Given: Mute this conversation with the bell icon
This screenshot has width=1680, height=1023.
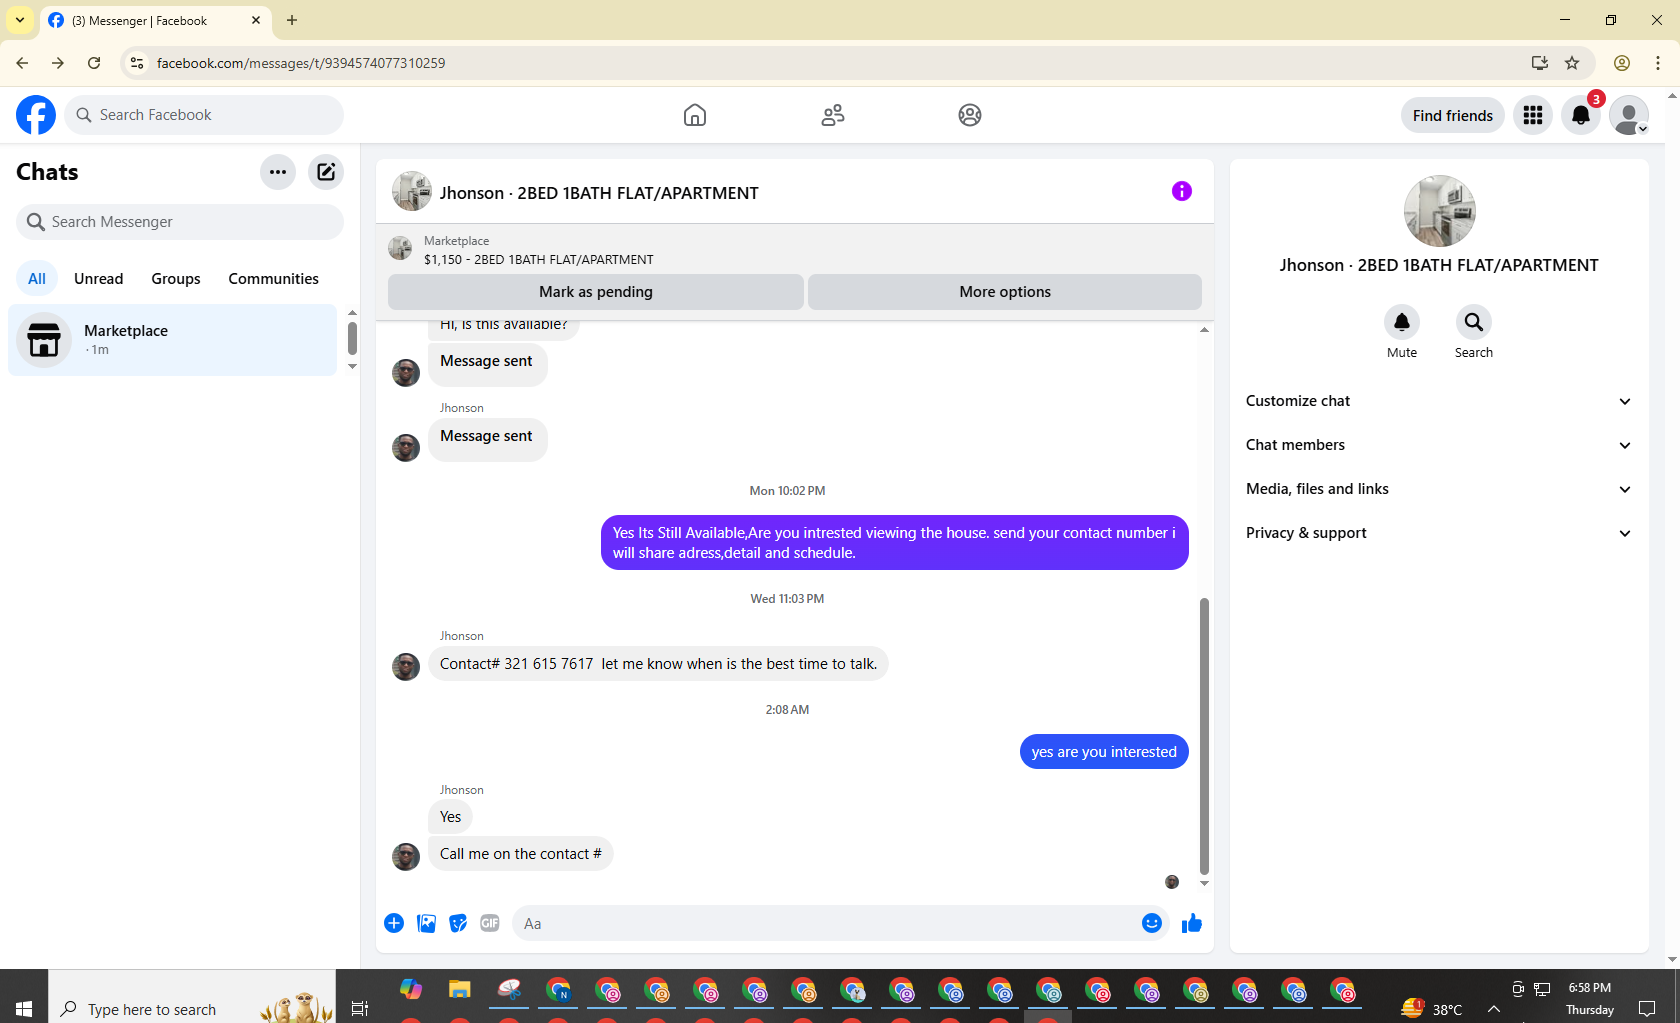Looking at the screenshot, I should tap(1402, 322).
